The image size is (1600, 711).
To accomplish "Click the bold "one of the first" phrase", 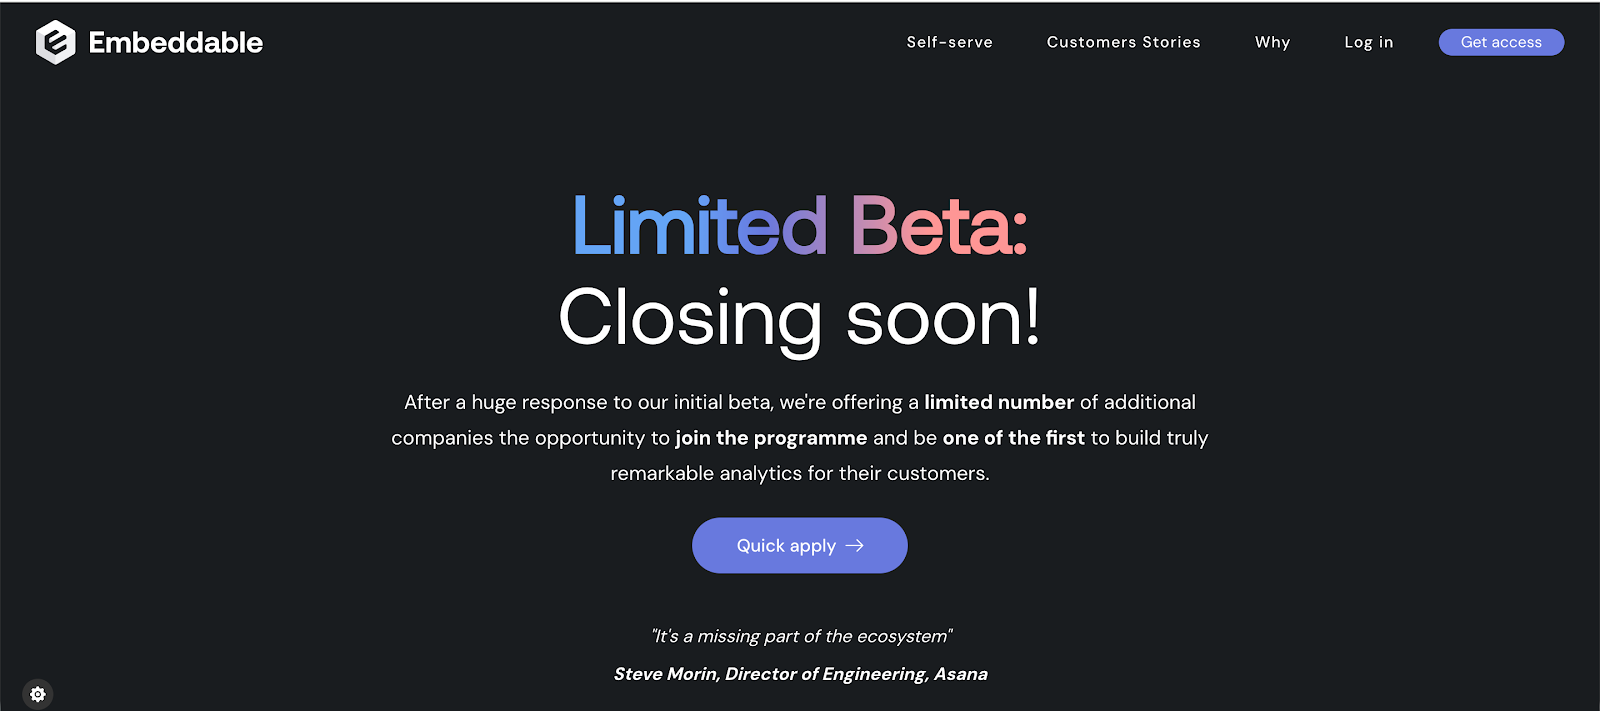I will [x=1013, y=438].
